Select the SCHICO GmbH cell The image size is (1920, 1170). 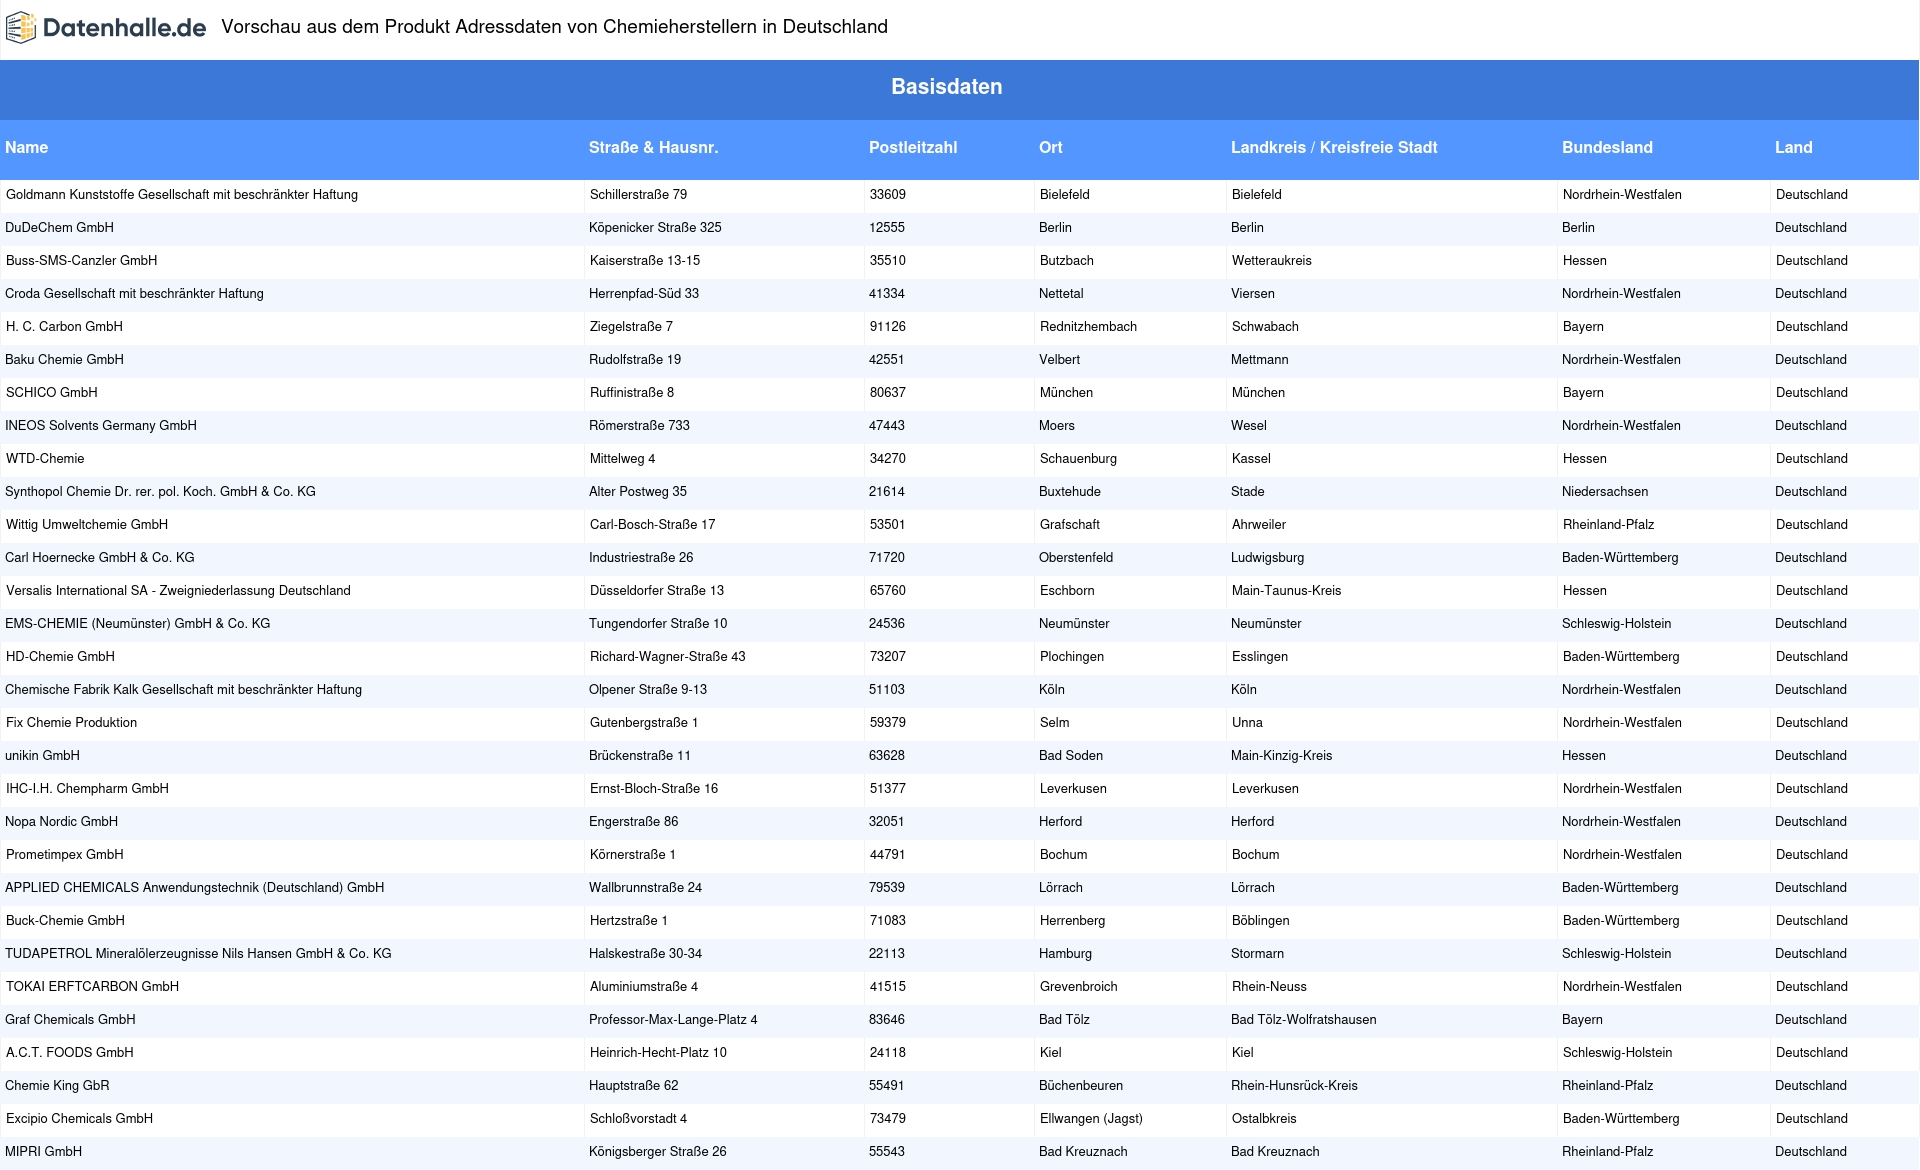tap(51, 393)
